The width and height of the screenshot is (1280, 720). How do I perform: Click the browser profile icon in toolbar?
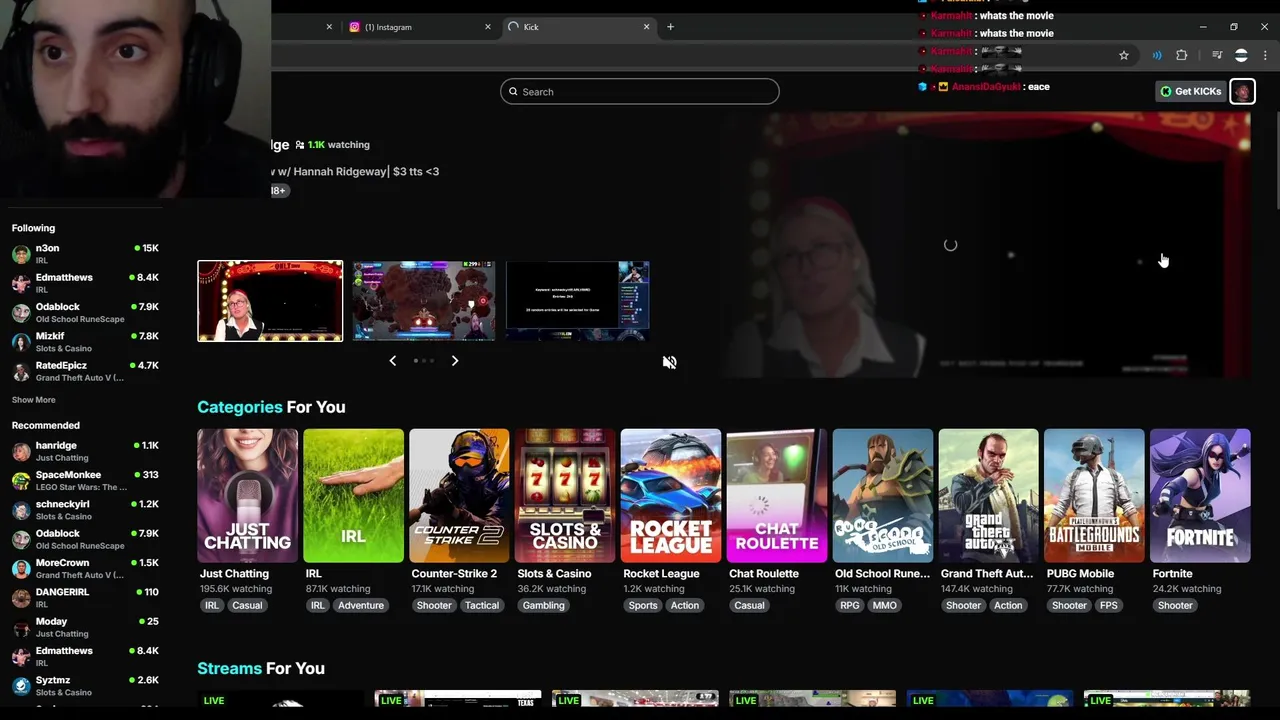click(x=1241, y=55)
